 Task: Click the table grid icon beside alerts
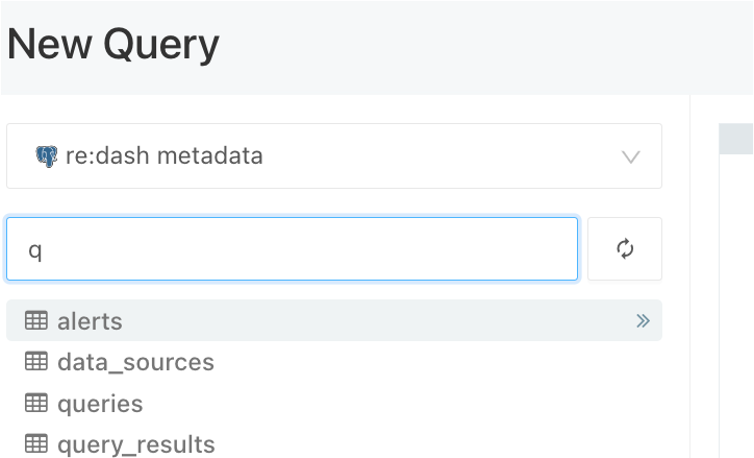tap(36, 320)
